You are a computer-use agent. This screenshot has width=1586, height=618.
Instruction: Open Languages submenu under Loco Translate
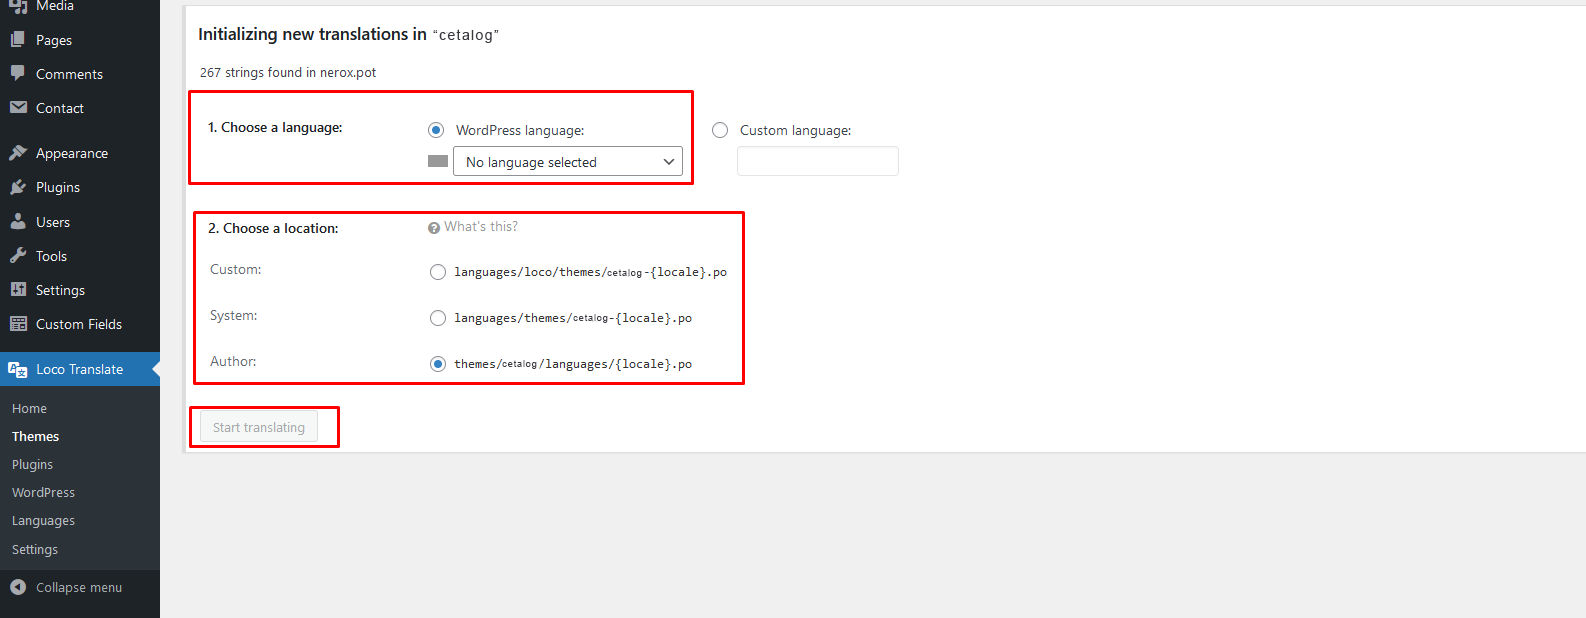(x=43, y=521)
